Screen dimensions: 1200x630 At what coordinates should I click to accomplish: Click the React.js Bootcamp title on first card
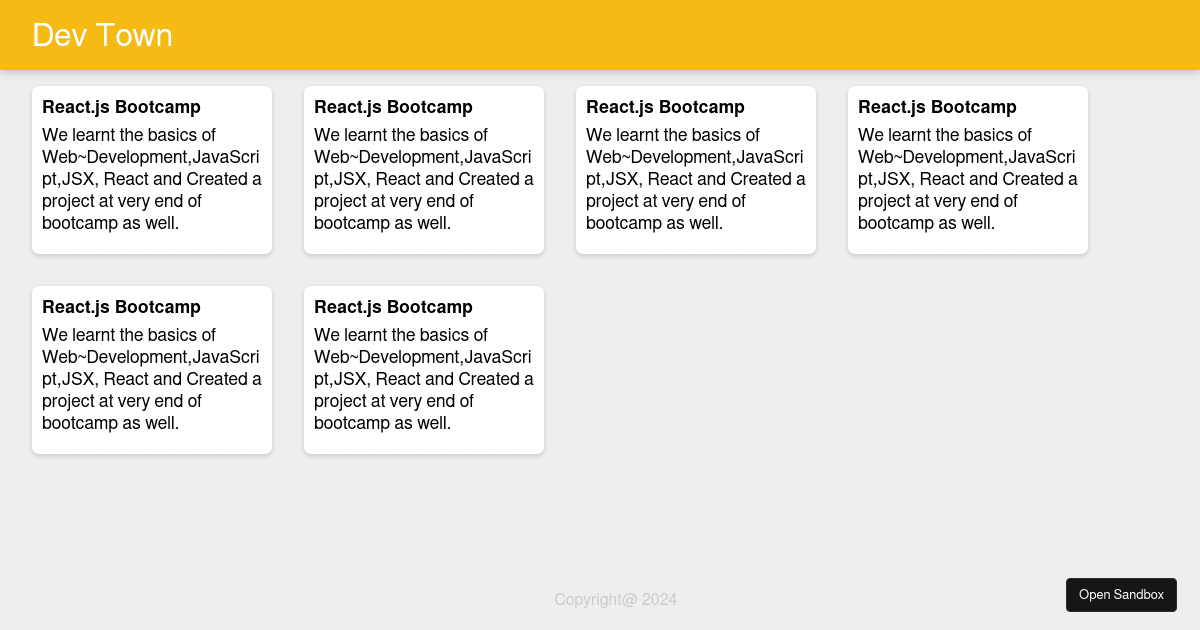pyautogui.click(x=121, y=107)
